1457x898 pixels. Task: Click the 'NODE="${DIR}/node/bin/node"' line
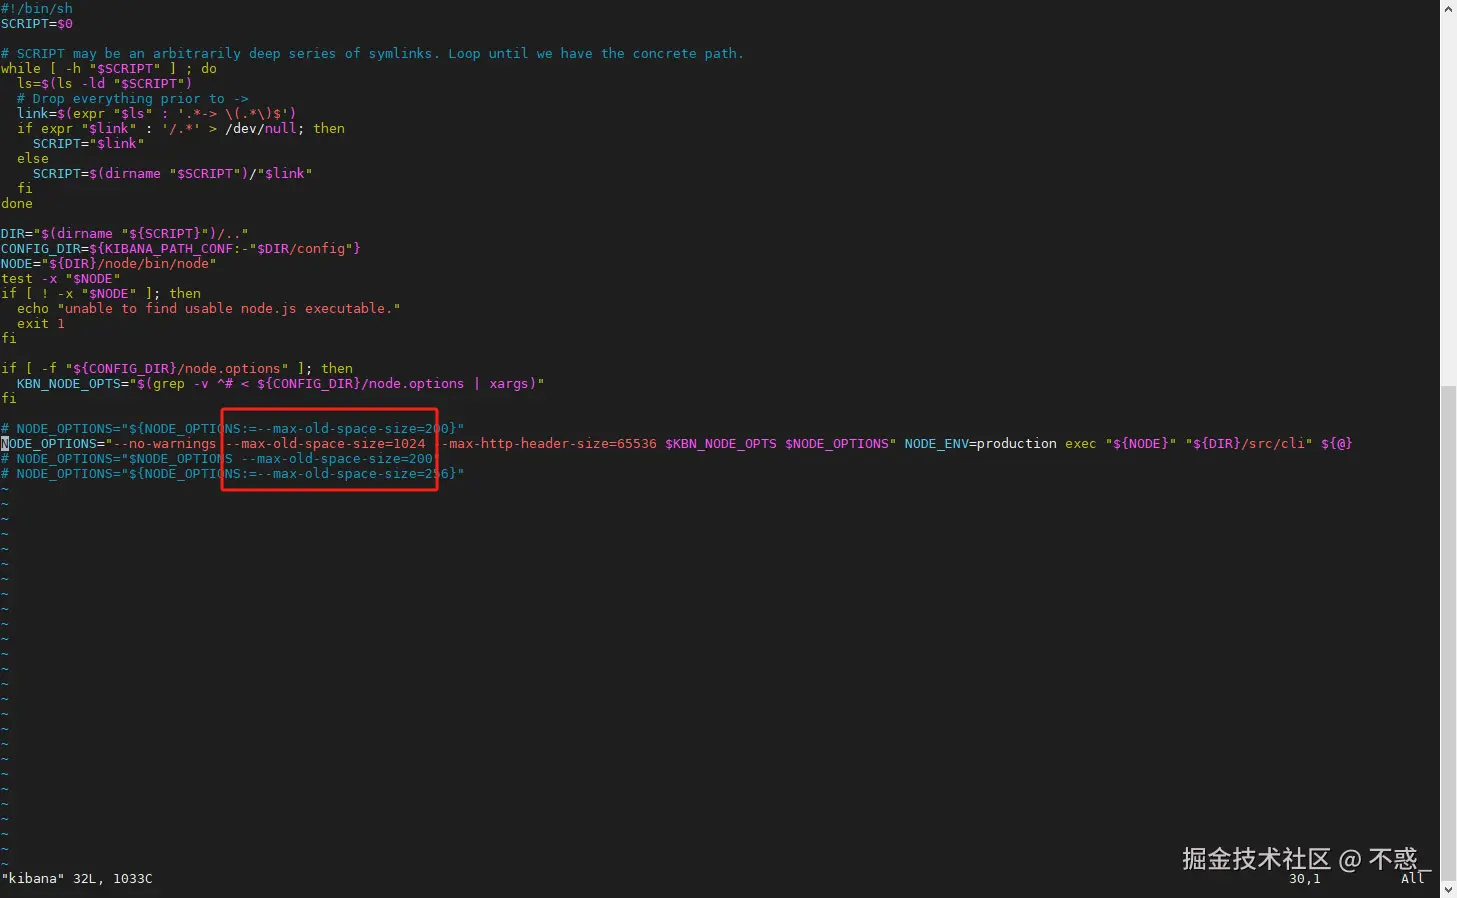tap(108, 263)
